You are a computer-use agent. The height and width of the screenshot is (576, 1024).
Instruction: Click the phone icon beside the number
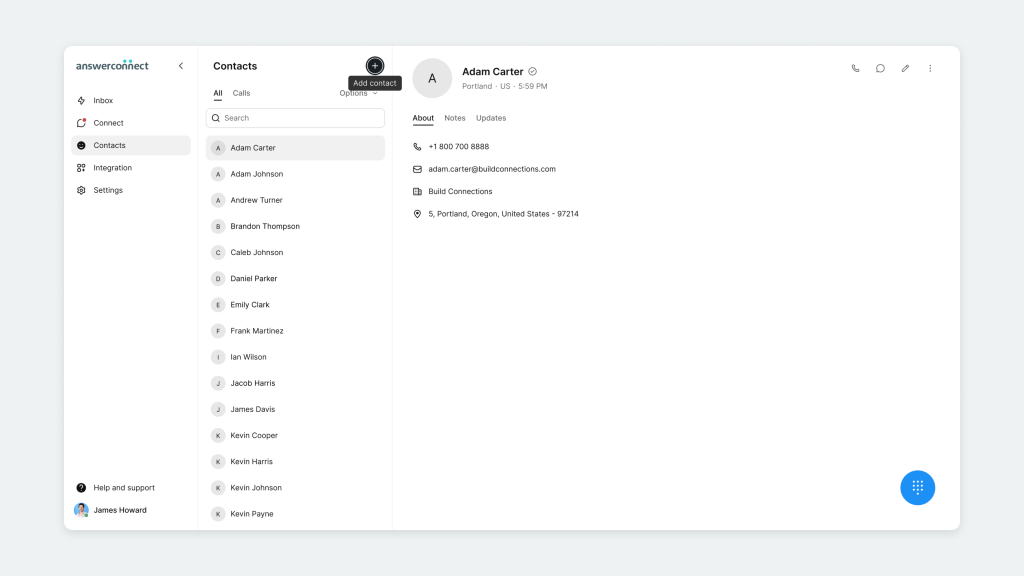point(417,147)
